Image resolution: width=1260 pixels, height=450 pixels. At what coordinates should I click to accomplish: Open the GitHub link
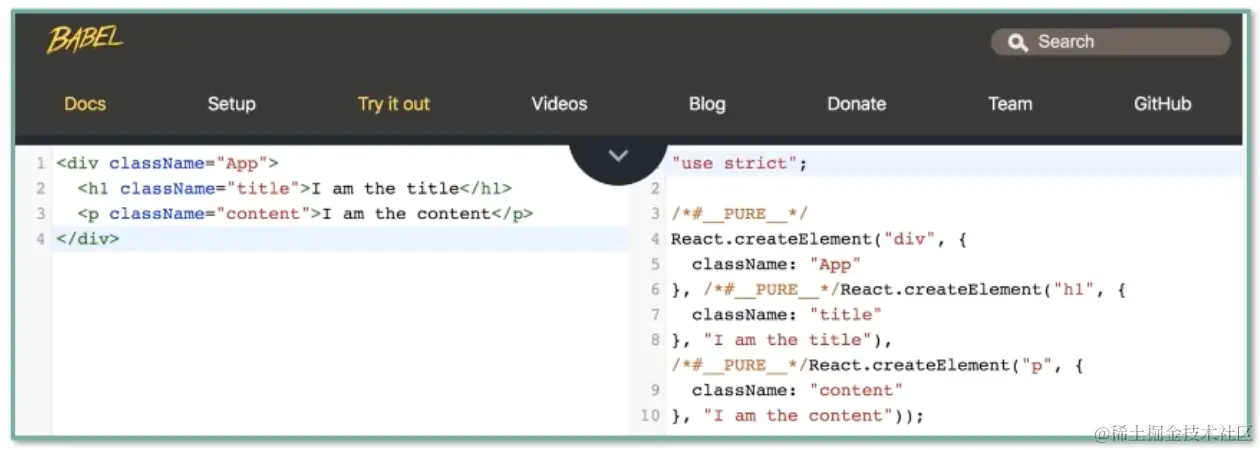1162,104
